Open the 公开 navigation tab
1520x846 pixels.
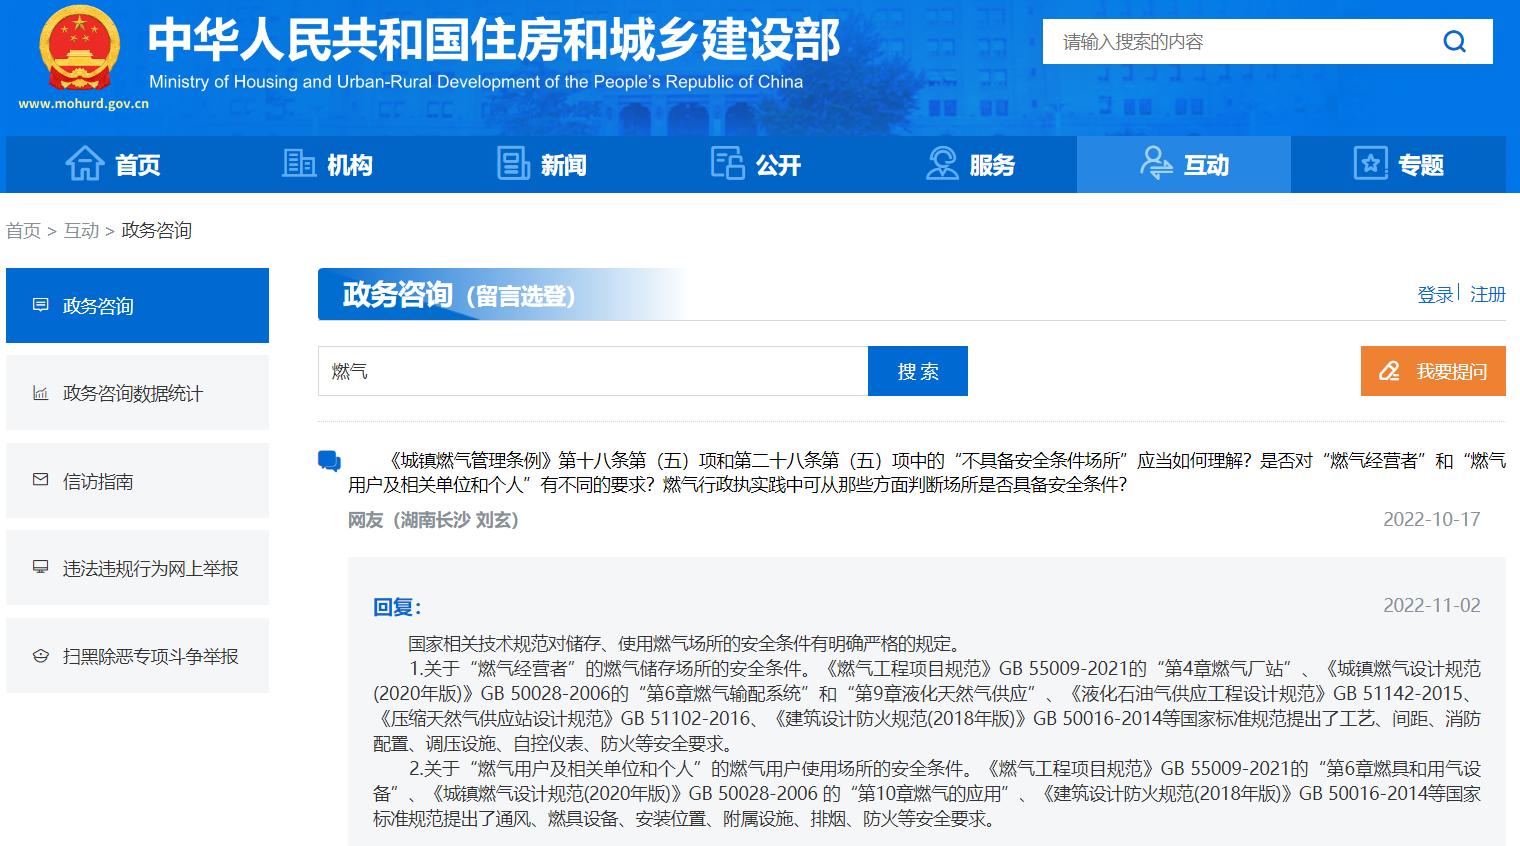pos(755,164)
